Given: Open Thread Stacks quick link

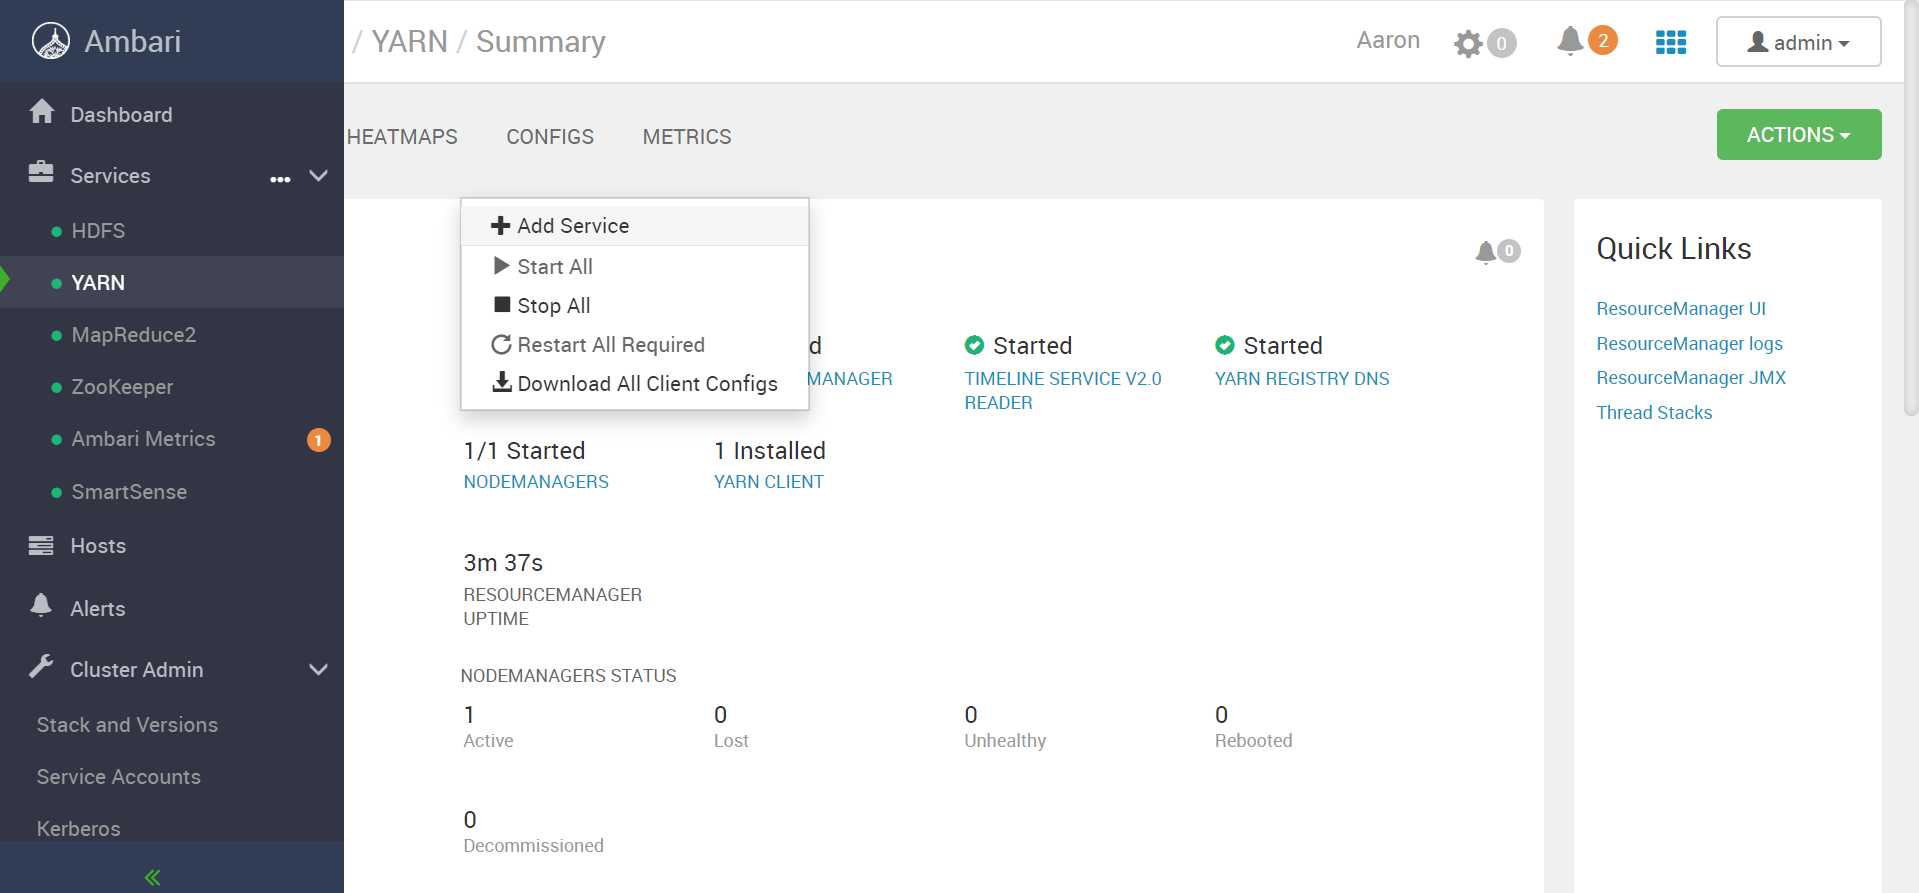Looking at the screenshot, I should pos(1654,413).
